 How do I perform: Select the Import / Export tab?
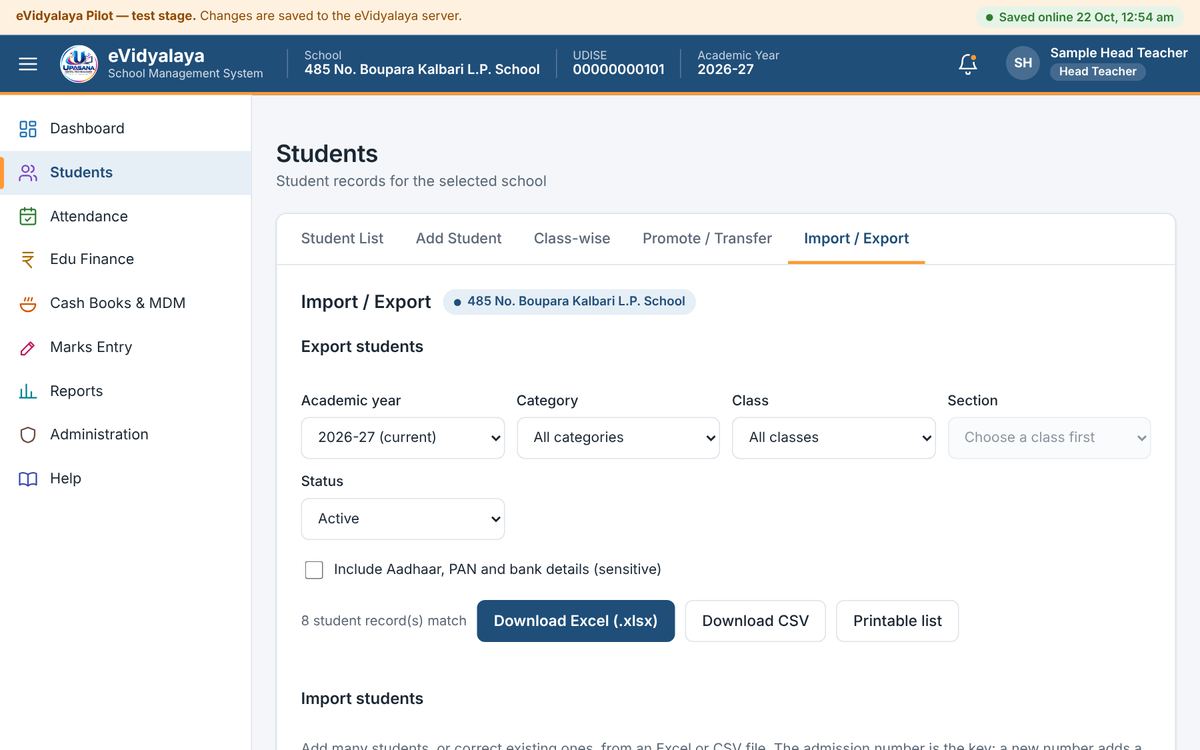pyautogui.click(x=856, y=238)
